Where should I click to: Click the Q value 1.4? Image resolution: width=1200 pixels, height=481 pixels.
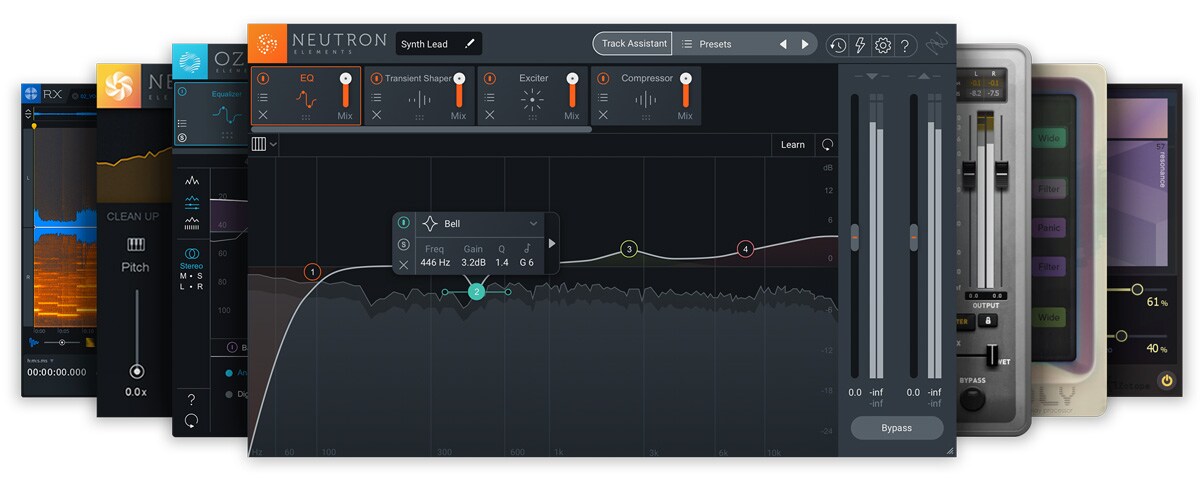[x=502, y=263]
